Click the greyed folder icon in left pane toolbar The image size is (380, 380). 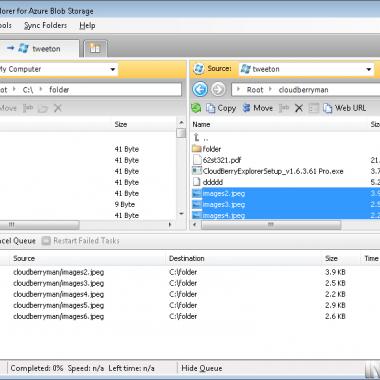tap(43, 108)
